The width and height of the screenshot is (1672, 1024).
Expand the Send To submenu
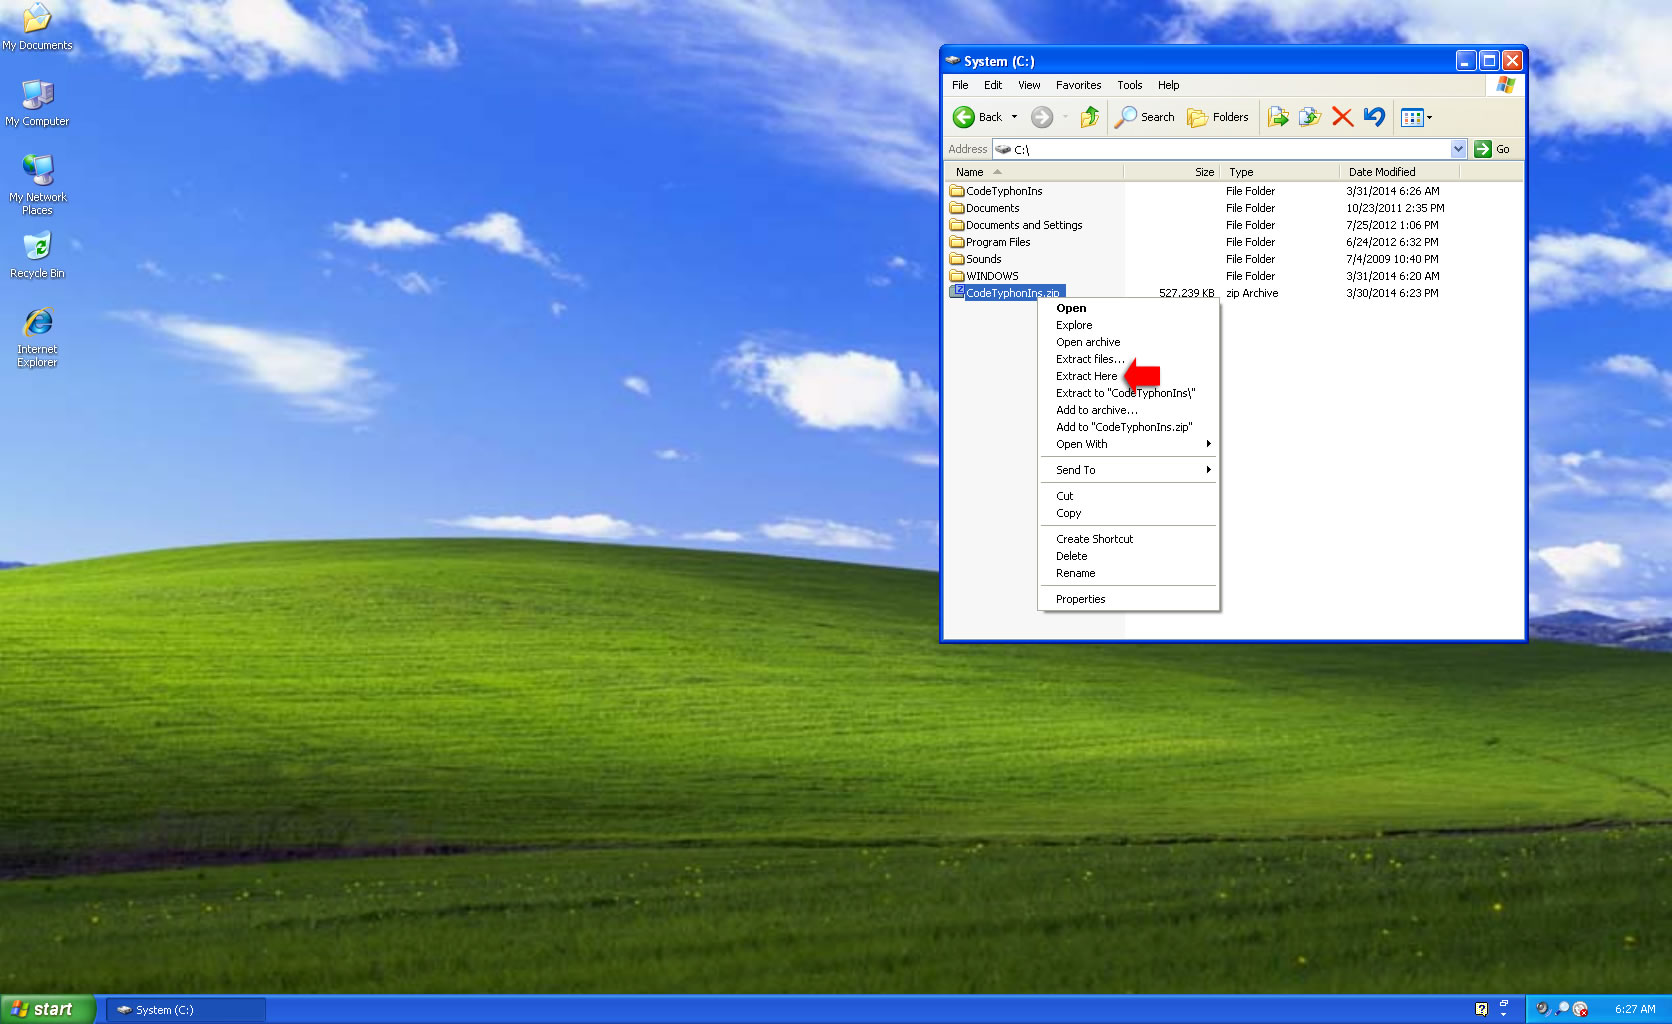point(1129,470)
